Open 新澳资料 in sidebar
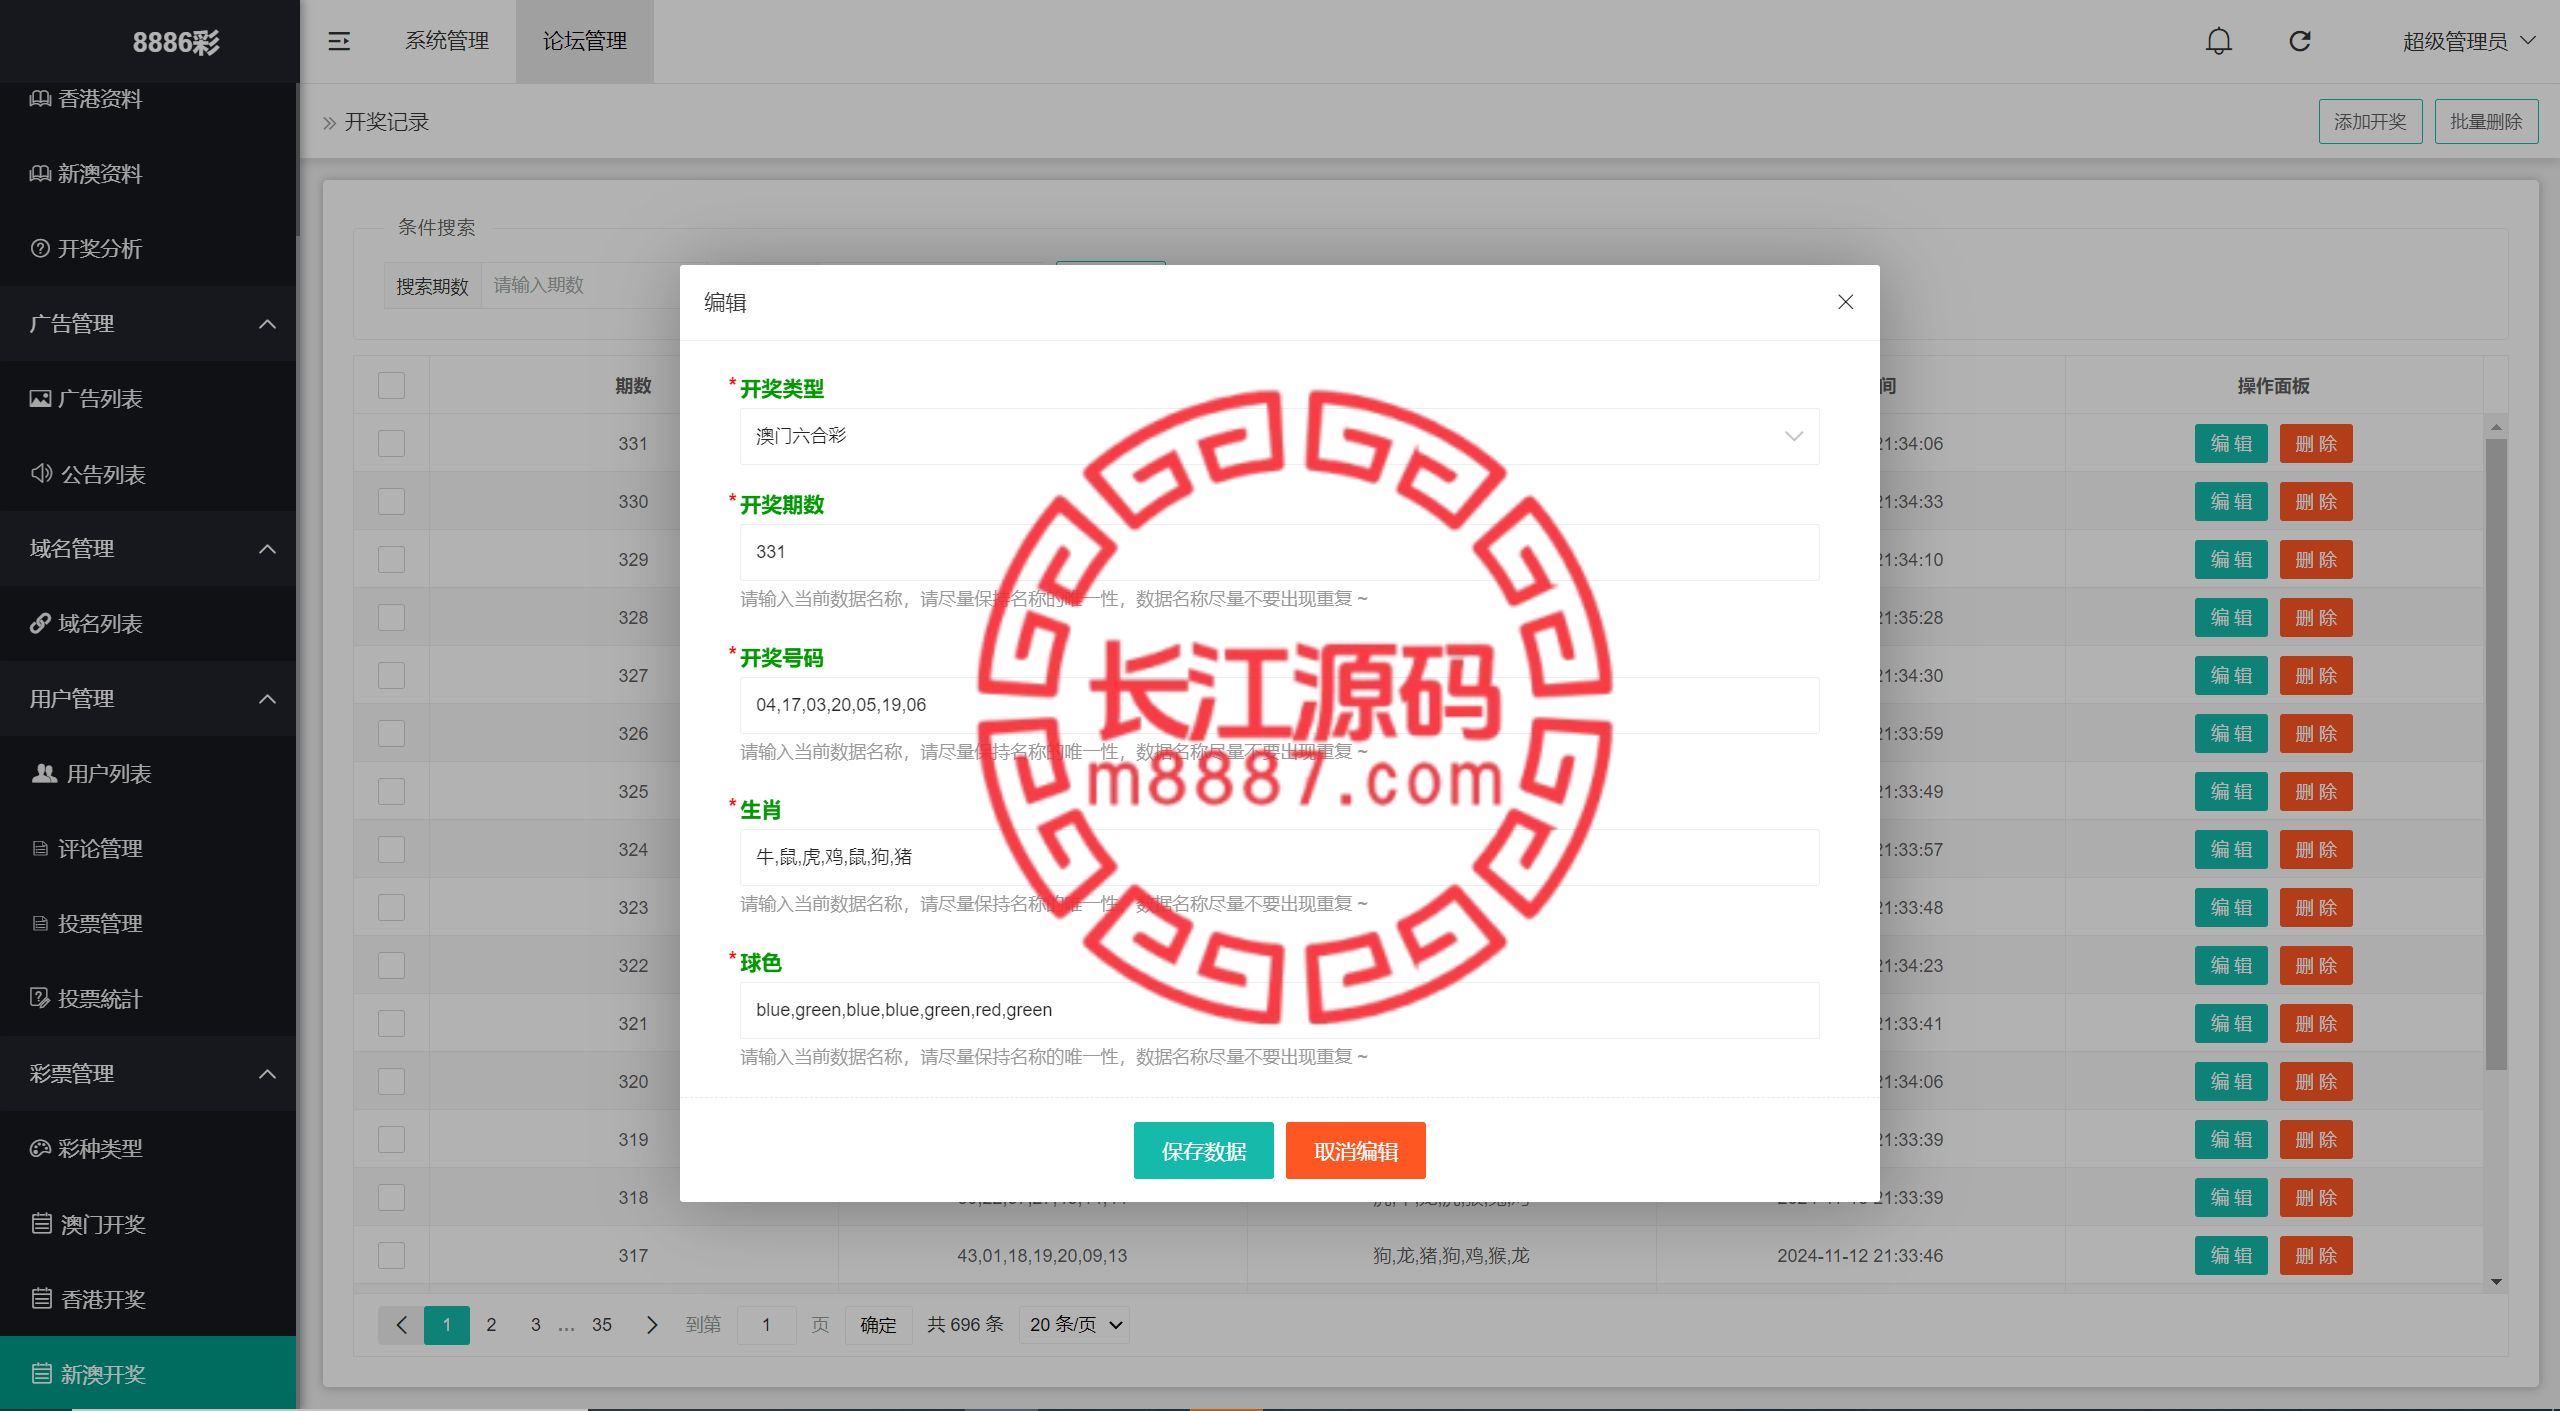The height and width of the screenshot is (1411, 2560). coord(148,174)
